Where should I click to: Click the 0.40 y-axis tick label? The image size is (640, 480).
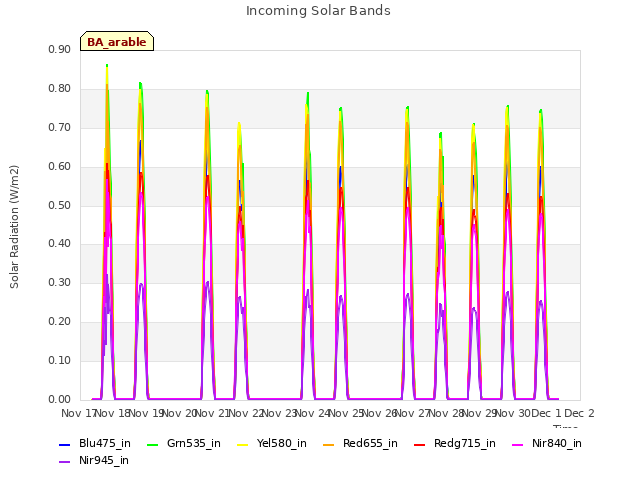point(60,244)
